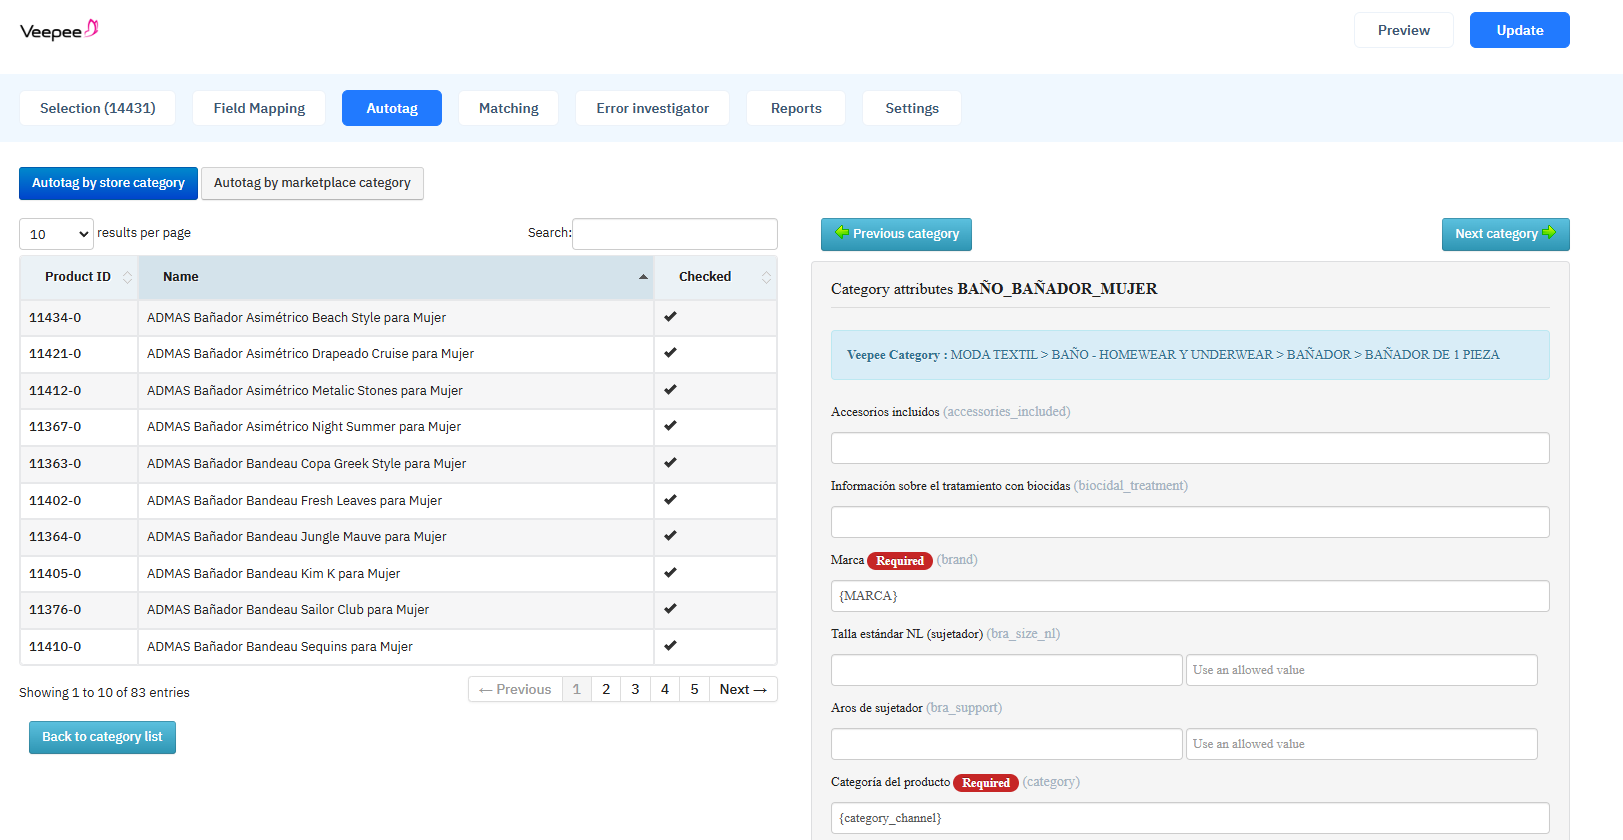This screenshot has width=1623, height=840.
Task: Click the Veepee Category breadcrumb text
Action: (1173, 355)
